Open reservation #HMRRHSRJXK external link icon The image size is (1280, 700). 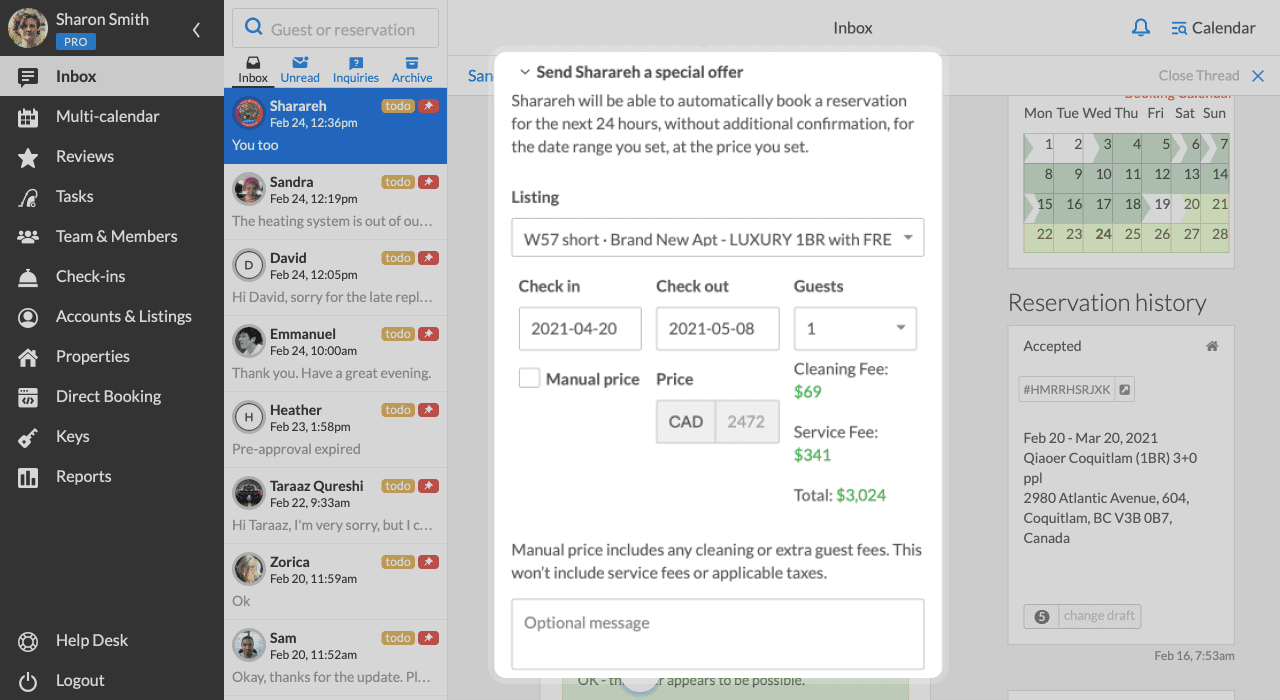tap(1124, 390)
